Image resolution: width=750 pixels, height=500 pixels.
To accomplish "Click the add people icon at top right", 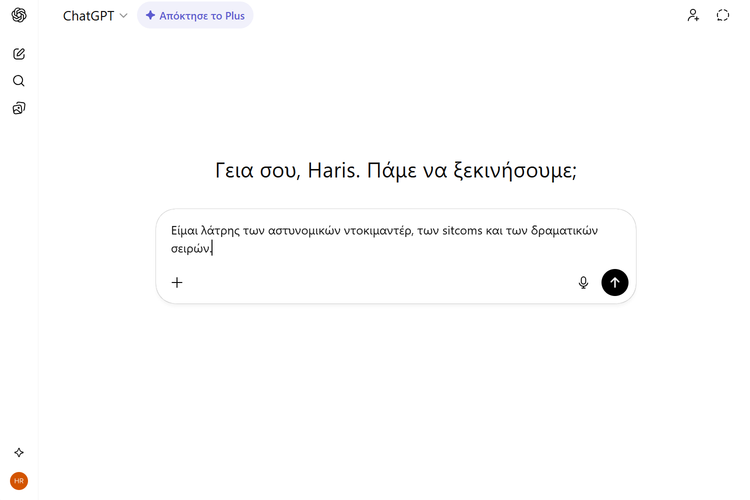I will [693, 16].
